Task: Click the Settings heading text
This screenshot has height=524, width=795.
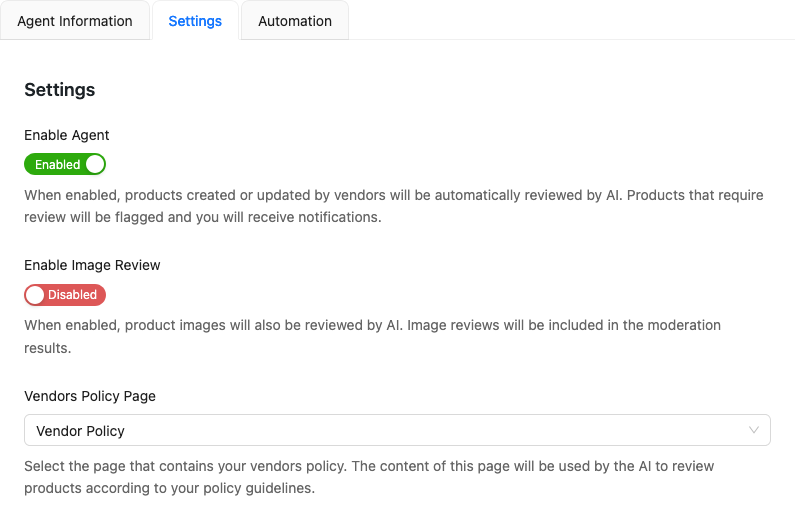Action: (60, 90)
